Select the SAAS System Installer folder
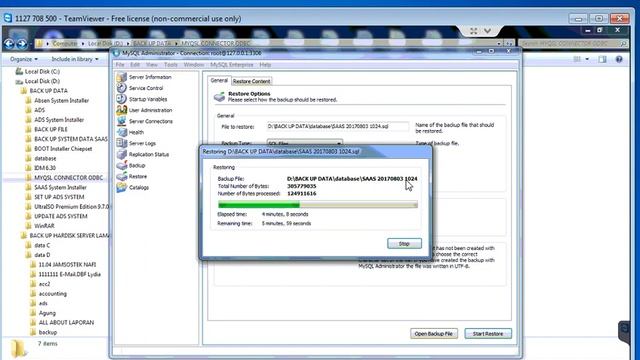Viewport: 640px width, 360px height. (60, 187)
